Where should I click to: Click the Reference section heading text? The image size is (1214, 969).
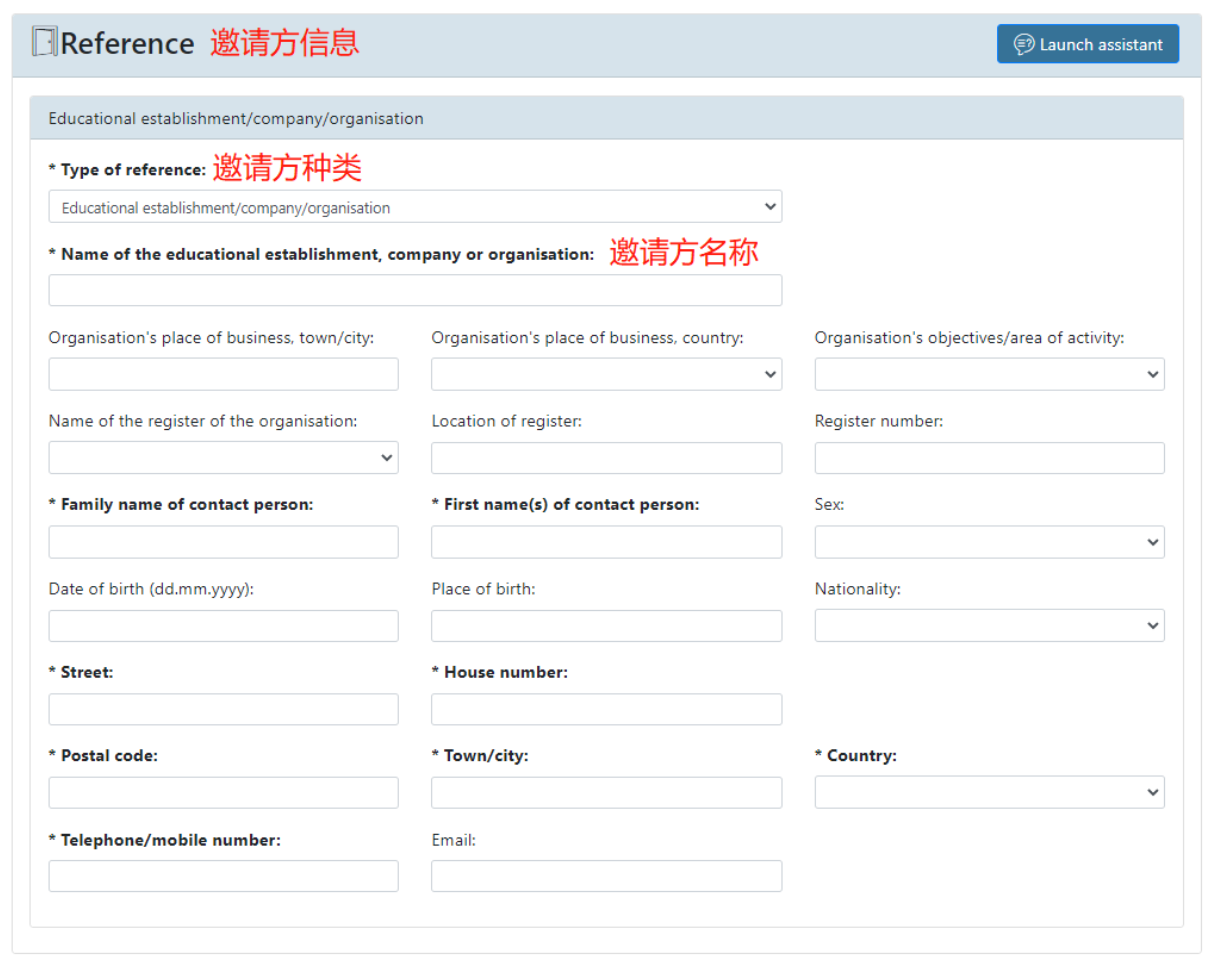pos(127,44)
